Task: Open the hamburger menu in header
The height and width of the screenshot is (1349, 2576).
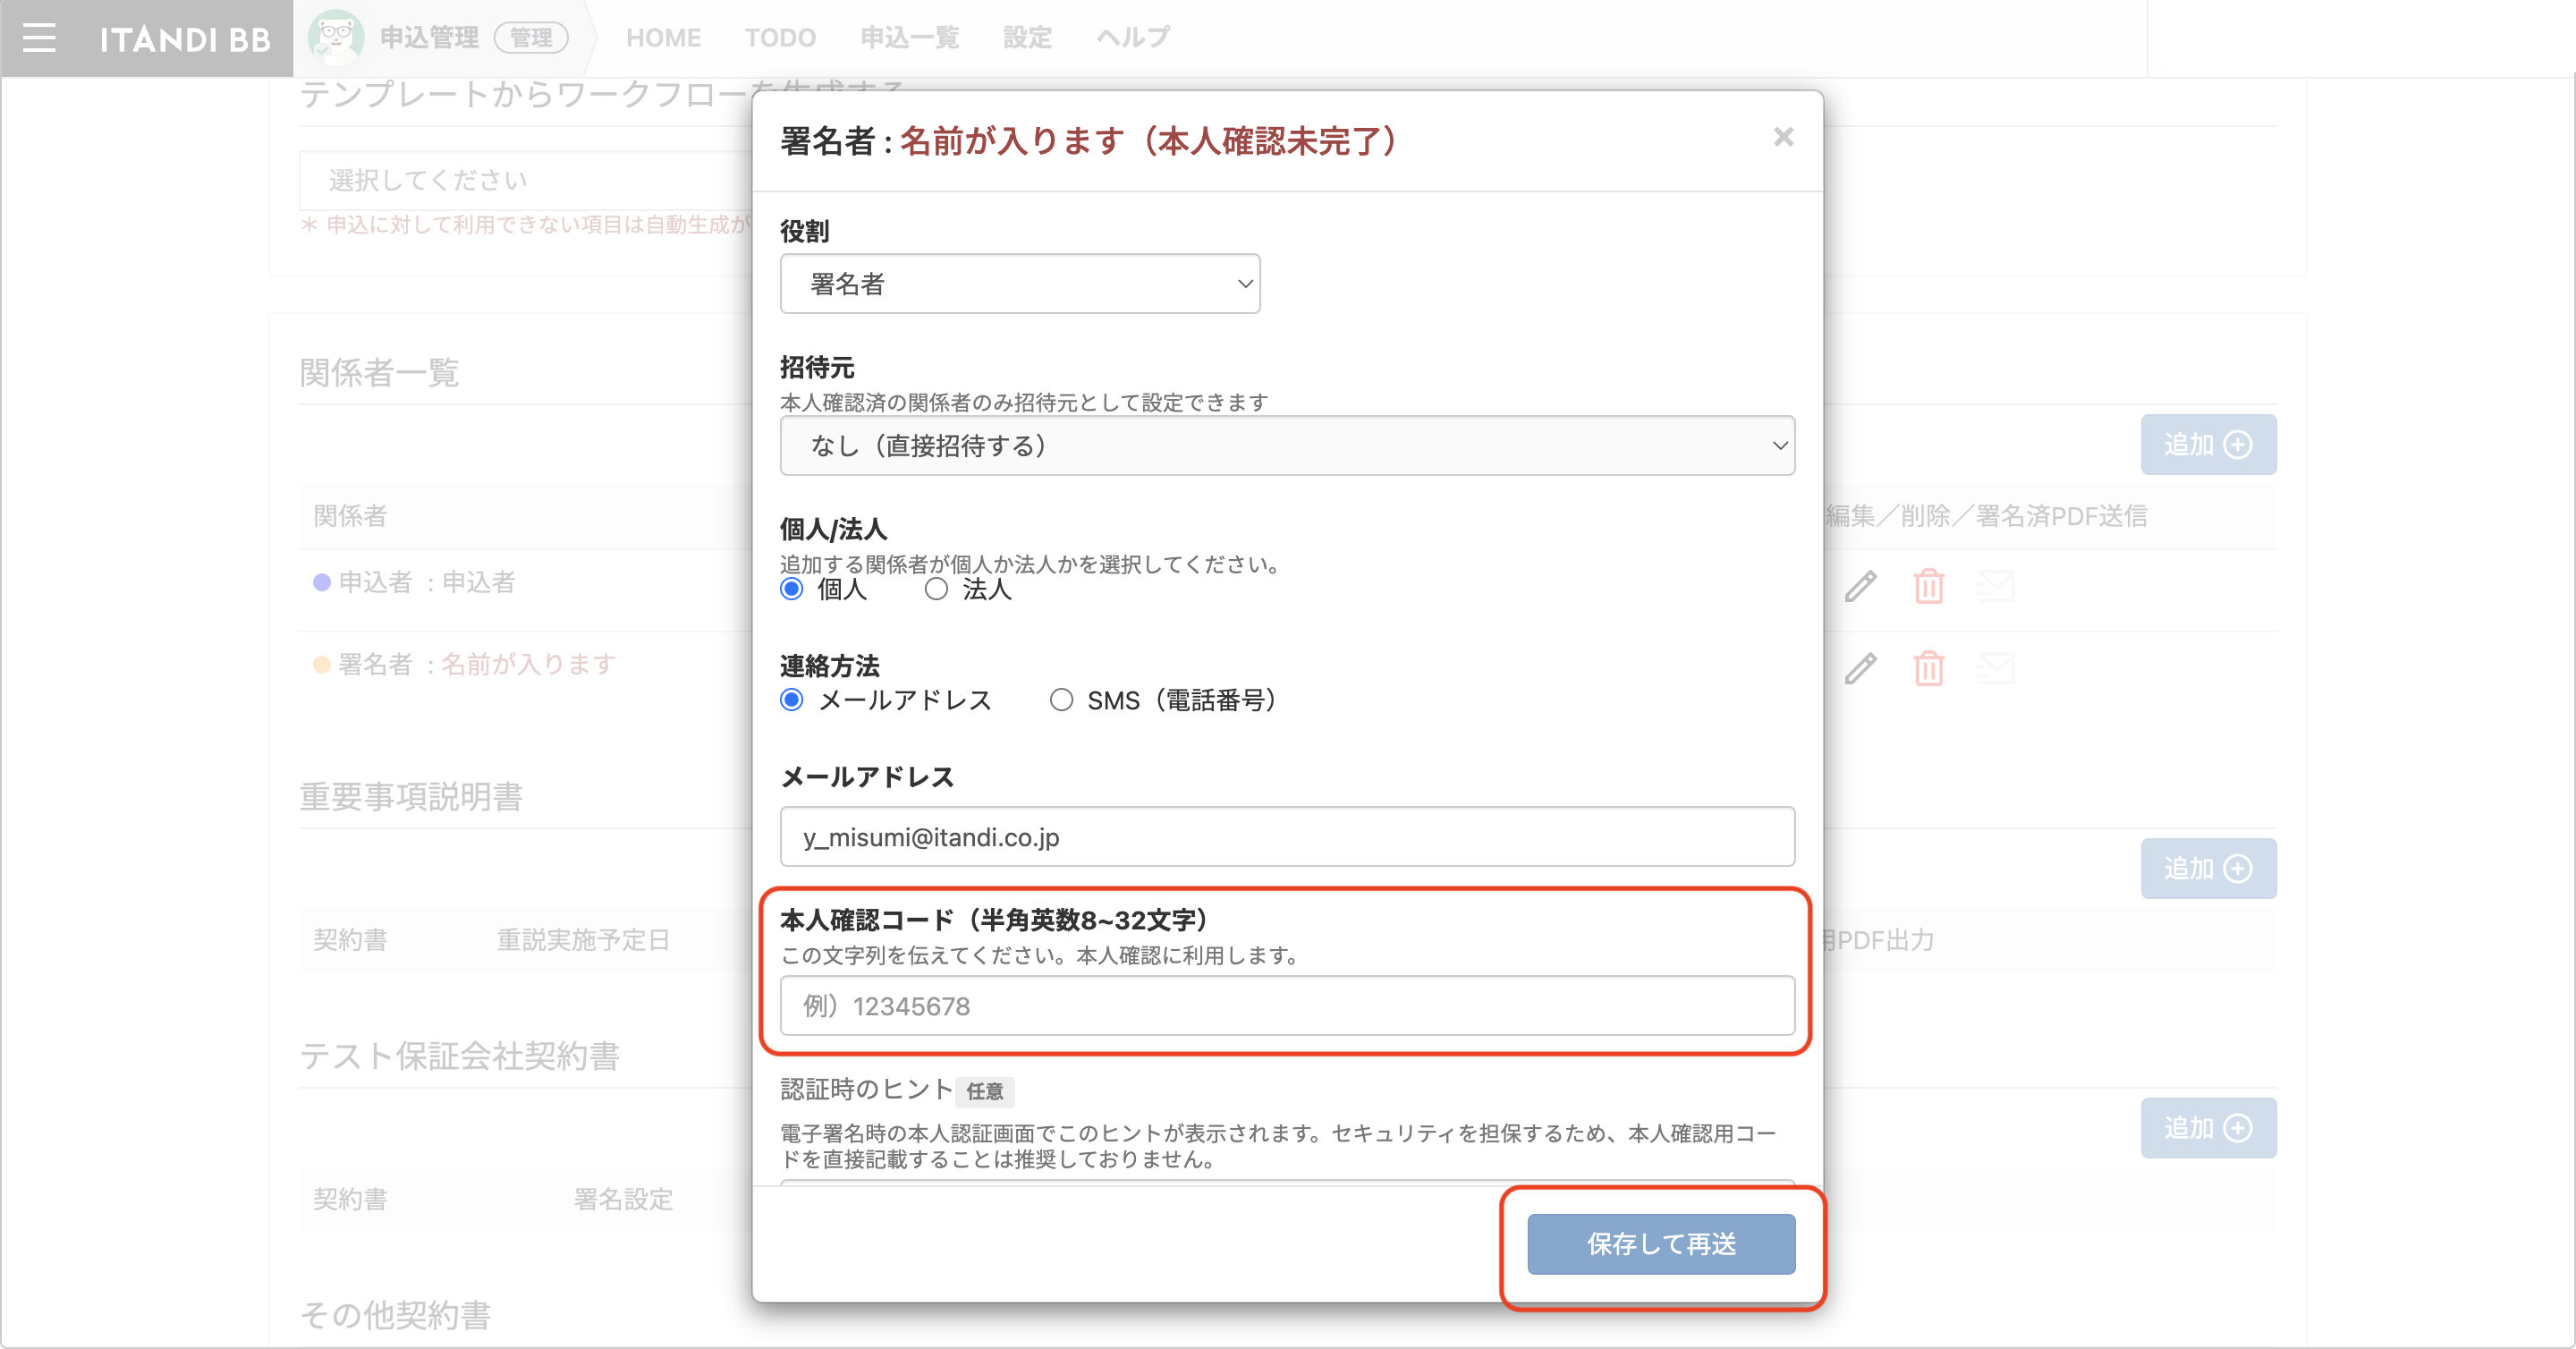Action: (39, 38)
